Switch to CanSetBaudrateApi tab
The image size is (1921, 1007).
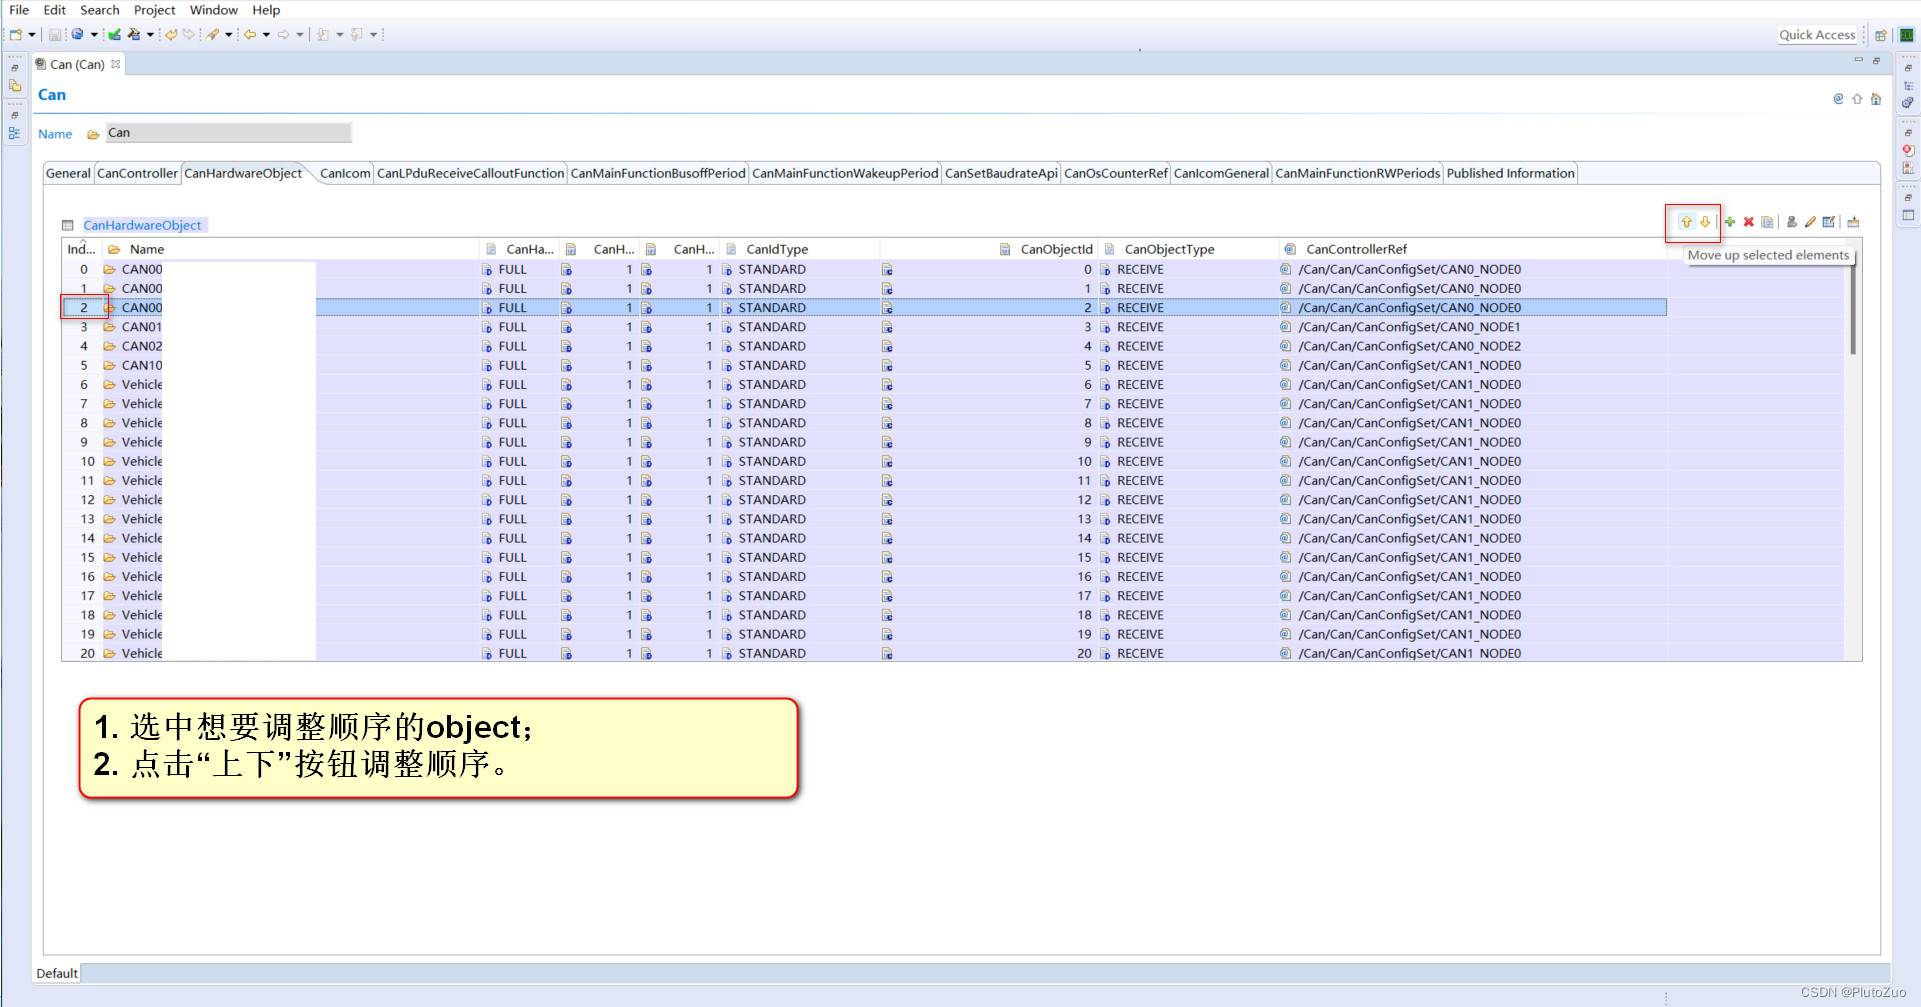point(1001,173)
